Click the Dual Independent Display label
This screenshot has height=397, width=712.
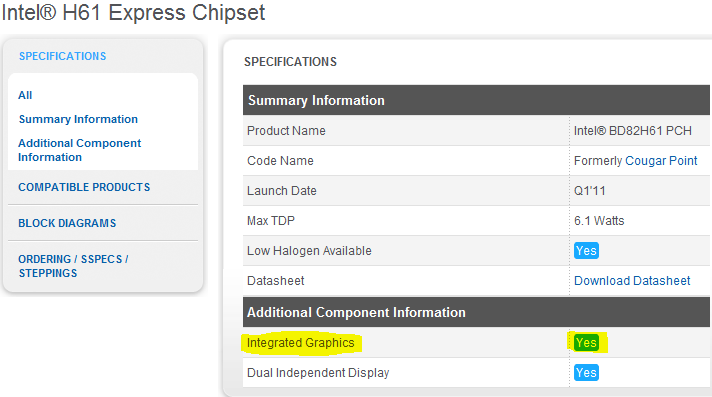pos(318,372)
